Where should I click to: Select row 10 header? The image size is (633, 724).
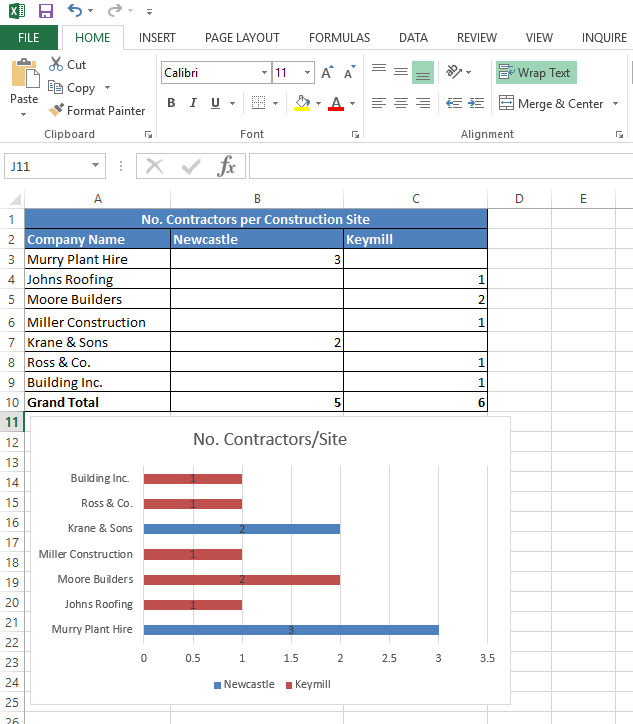[x=12, y=403]
